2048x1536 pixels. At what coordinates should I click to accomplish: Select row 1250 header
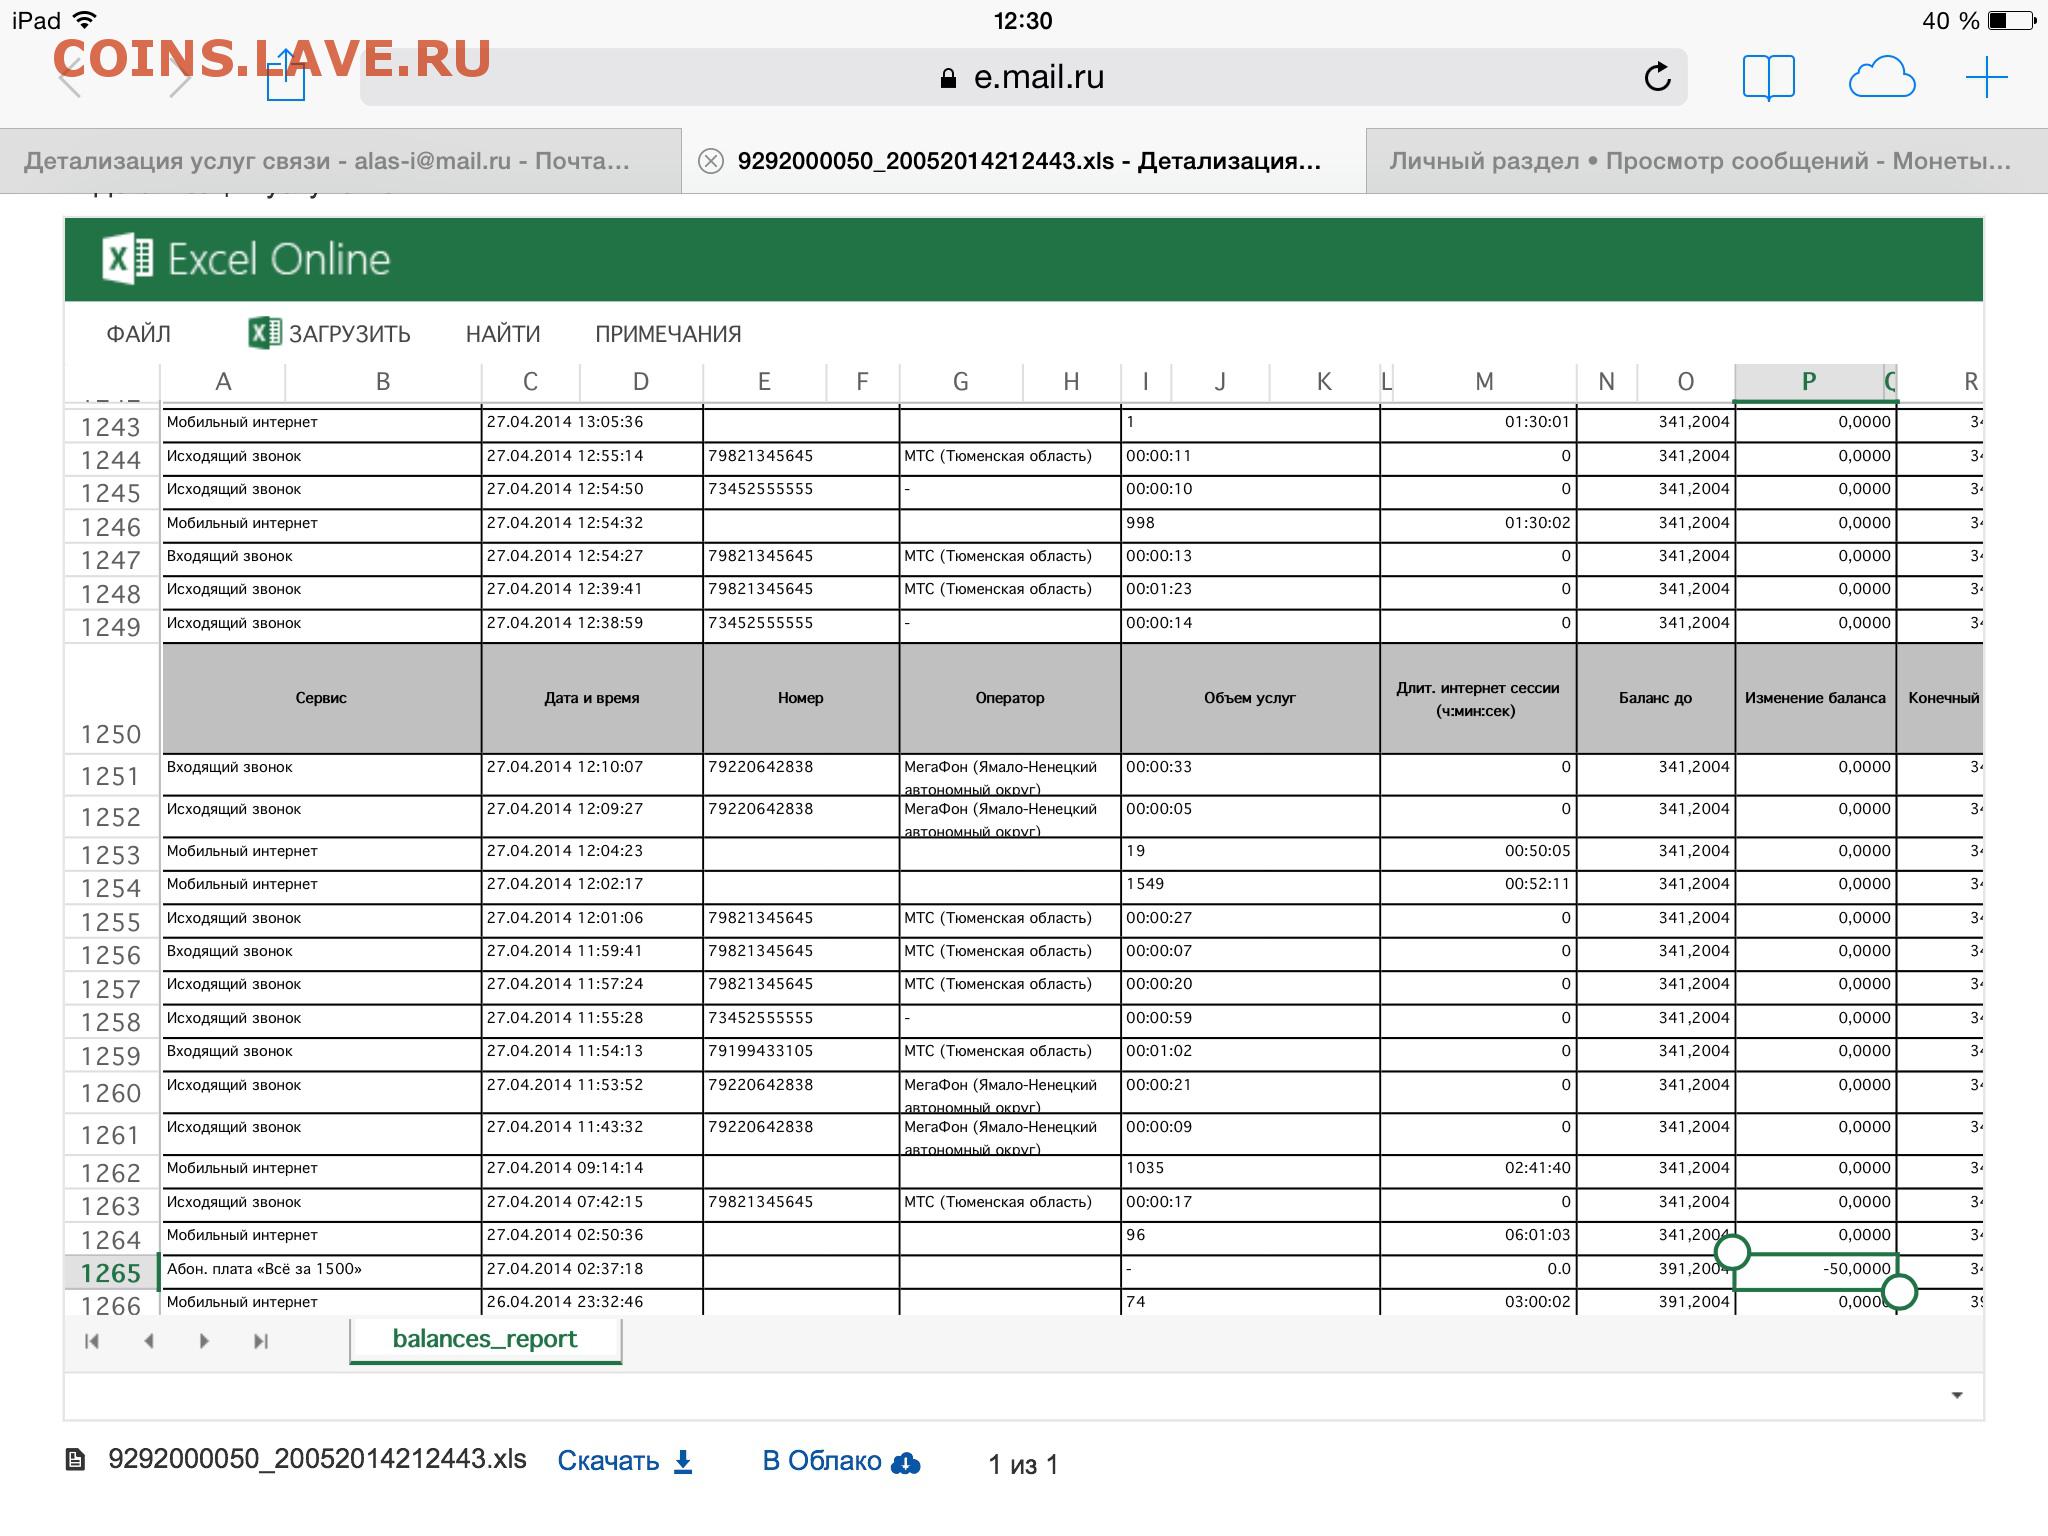pyautogui.click(x=111, y=699)
